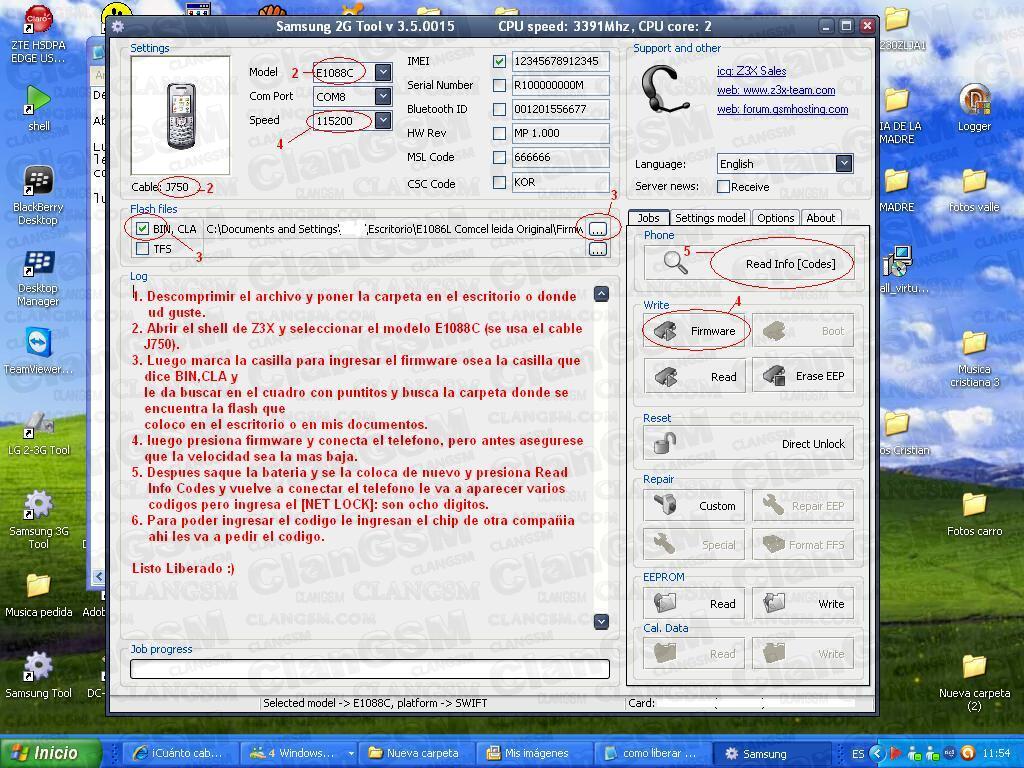Switch to the Settings model tab

click(x=709, y=218)
